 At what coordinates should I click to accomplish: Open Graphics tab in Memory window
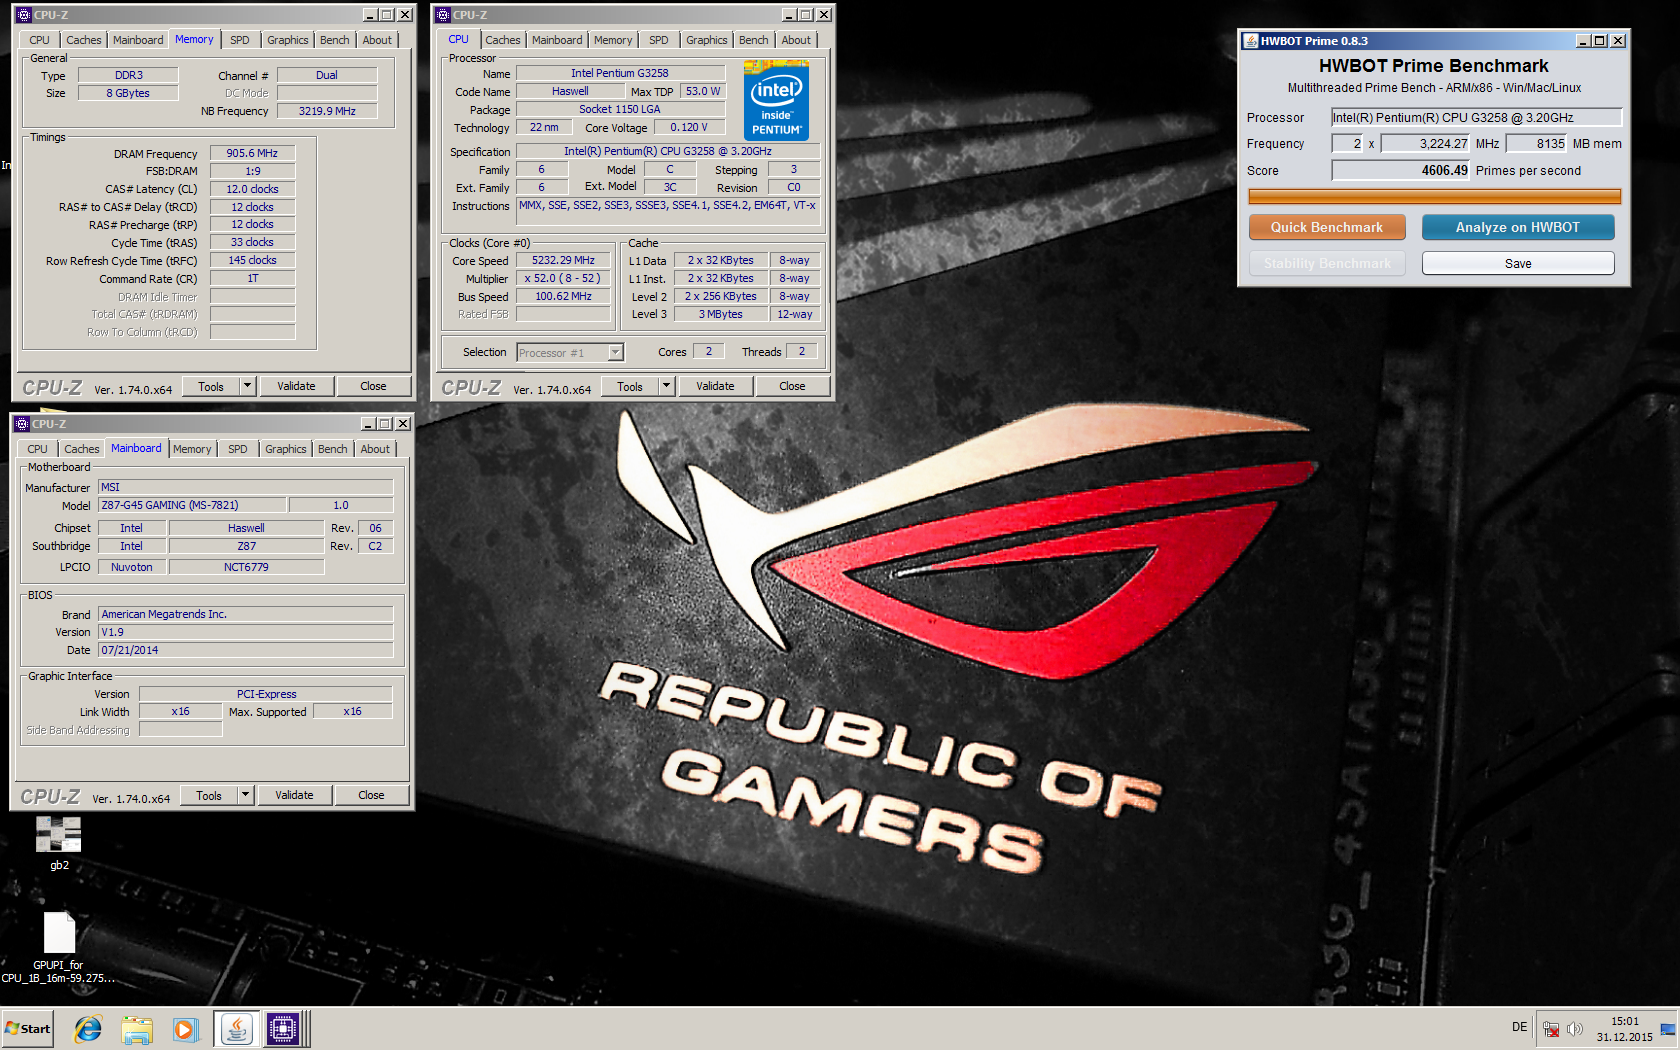pos(288,40)
